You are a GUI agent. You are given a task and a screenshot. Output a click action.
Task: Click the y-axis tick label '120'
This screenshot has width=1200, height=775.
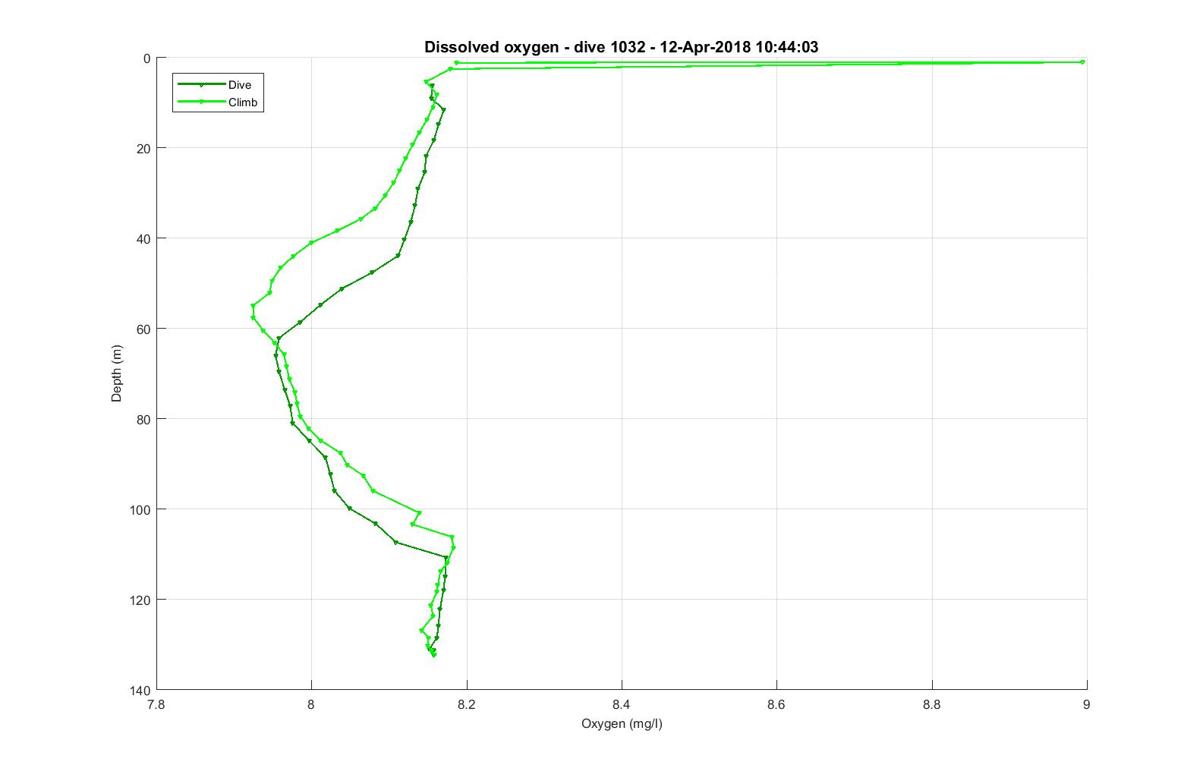(141, 600)
